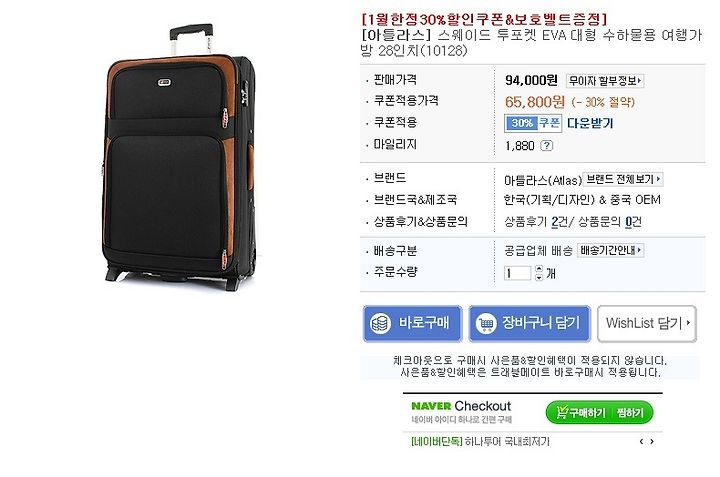Click the 30% 쿠폰 badge icon
This screenshot has height=477, width=720.
533,123
